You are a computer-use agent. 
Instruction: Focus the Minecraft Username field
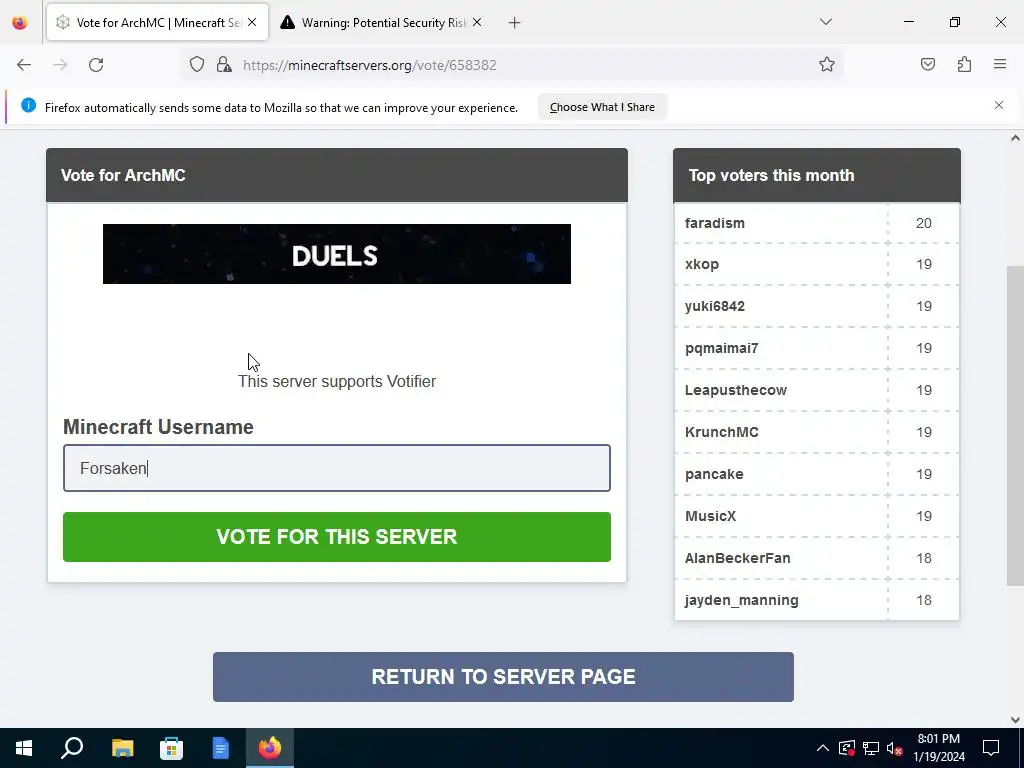[x=337, y=468]
